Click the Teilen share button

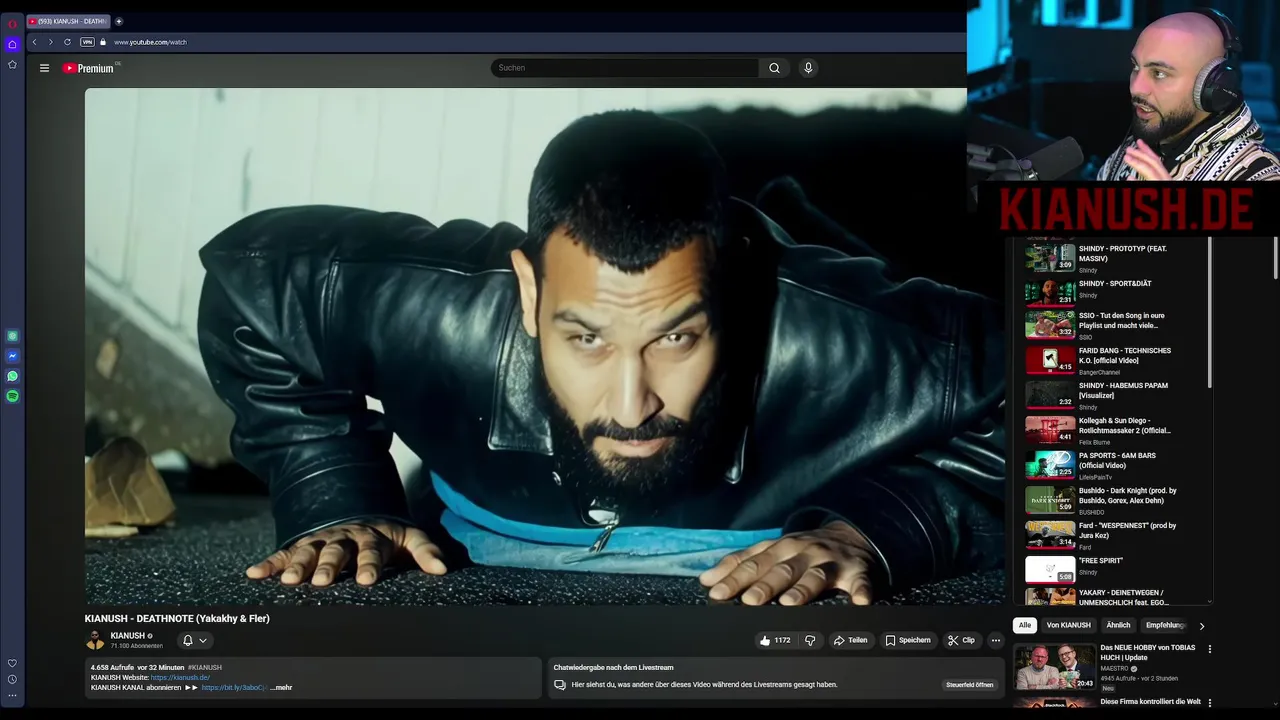(850, 640)
